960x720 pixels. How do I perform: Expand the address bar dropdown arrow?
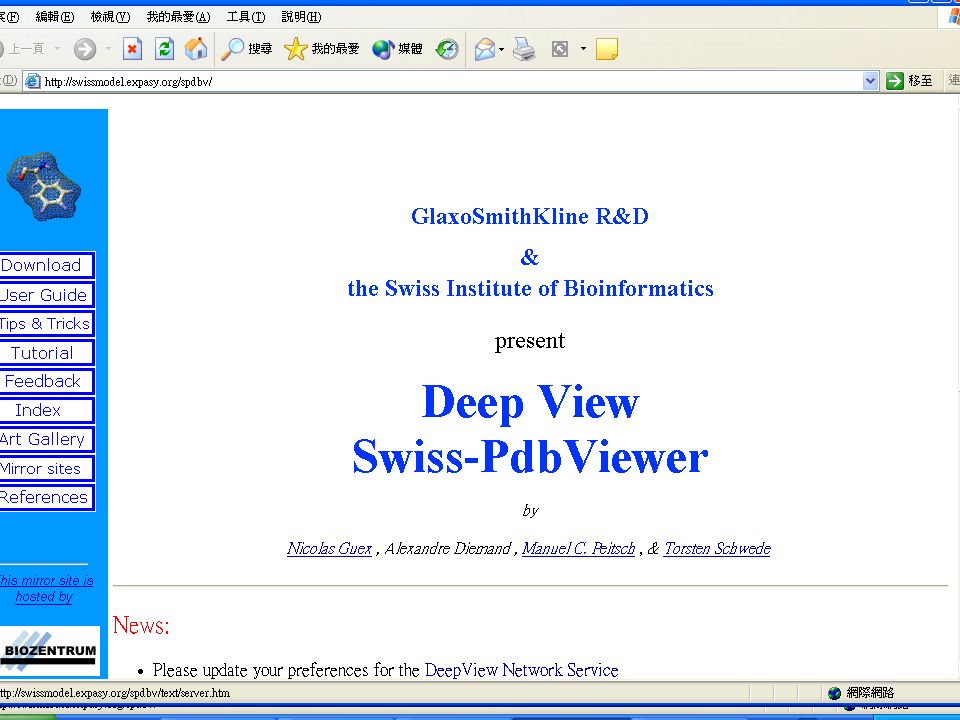[870, 81]
